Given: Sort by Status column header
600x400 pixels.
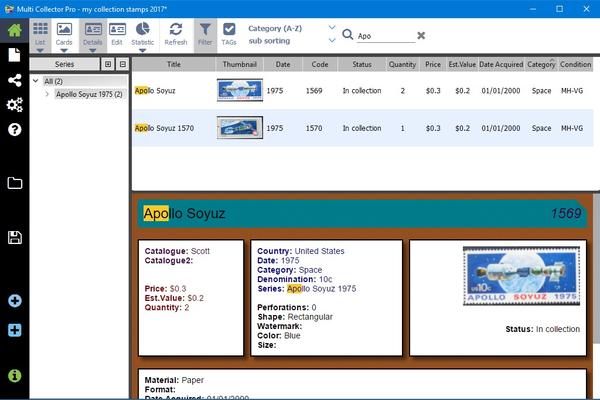Looking at the screenshot, I should tap(362, 64).
